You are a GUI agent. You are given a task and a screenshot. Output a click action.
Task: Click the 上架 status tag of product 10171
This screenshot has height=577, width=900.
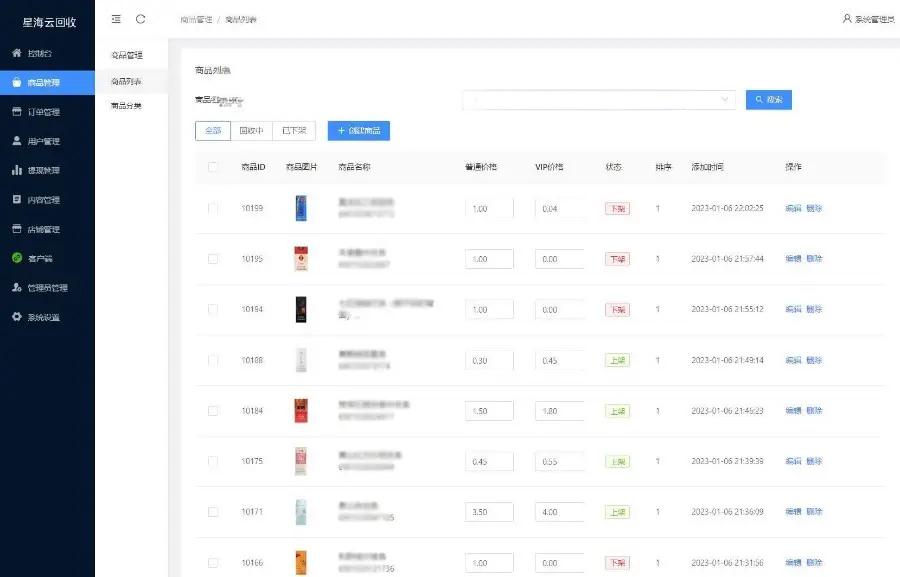click(618, 512)
